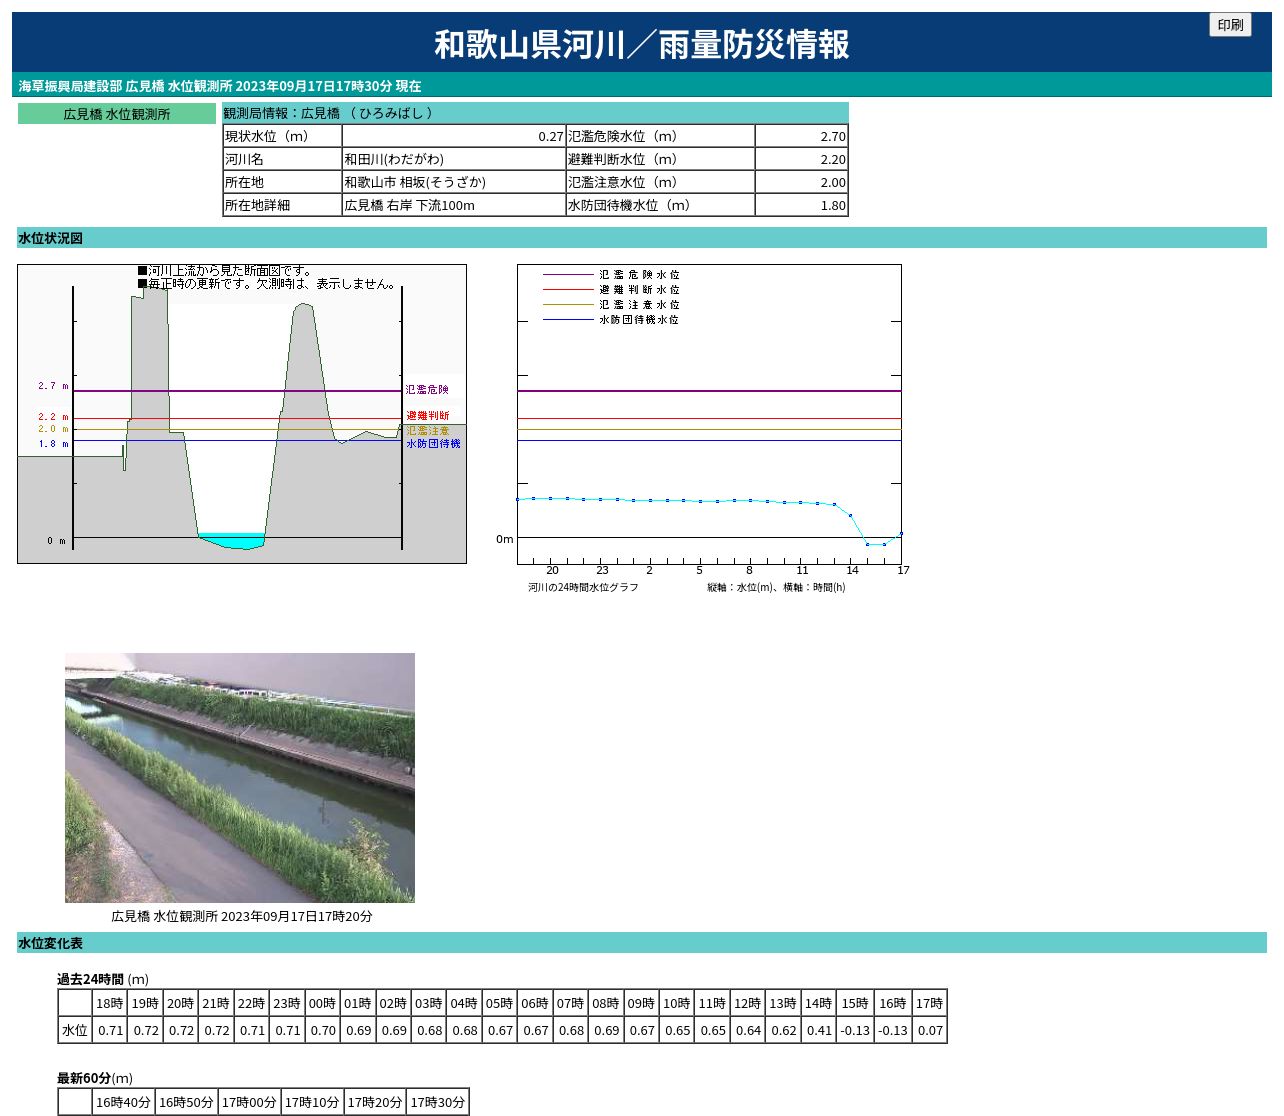Open the river camera photo
The height and width of the screenshot is (1116, 1284).
(240, 778)
